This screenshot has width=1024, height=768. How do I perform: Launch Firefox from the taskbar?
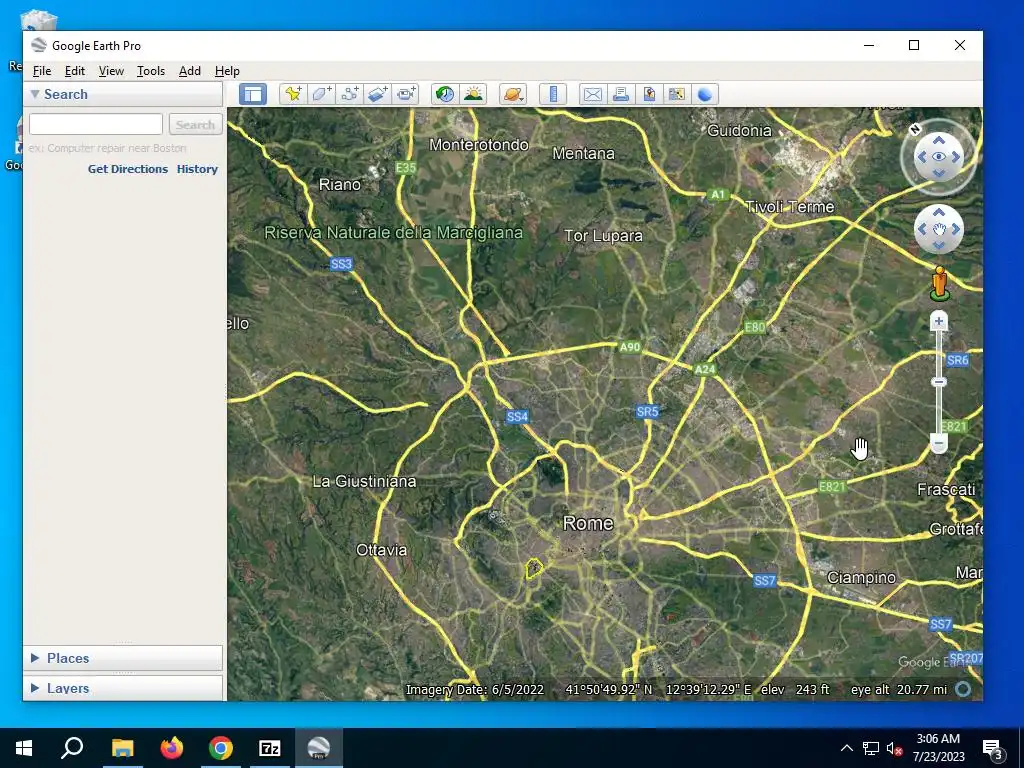[172, 748]
